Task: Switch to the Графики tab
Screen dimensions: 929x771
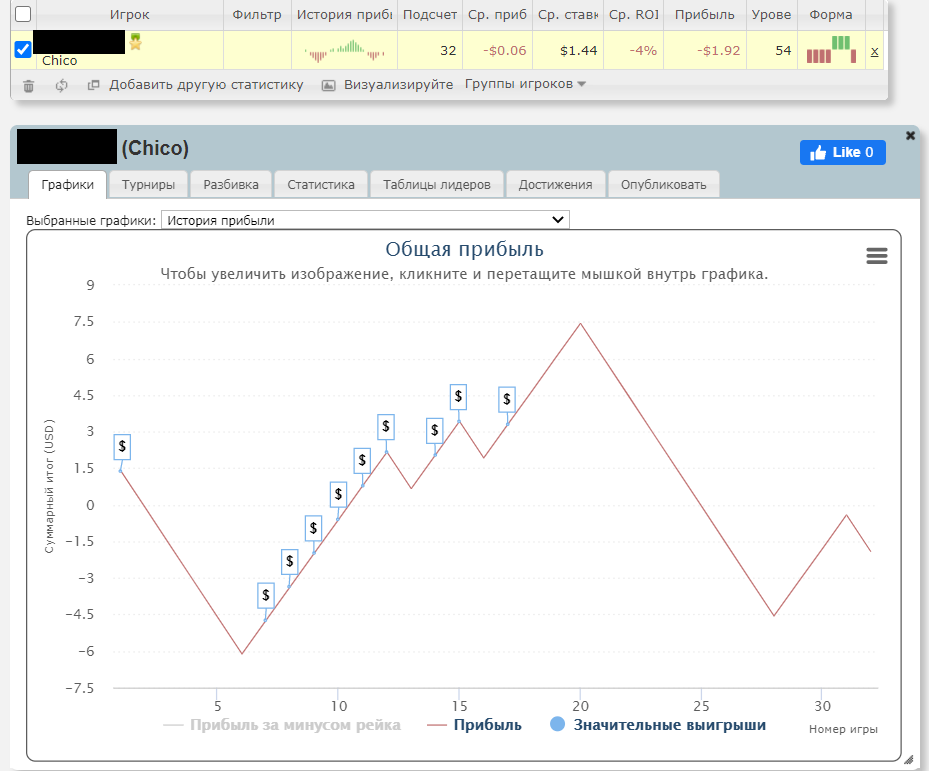Action: (x=68, y=184)
